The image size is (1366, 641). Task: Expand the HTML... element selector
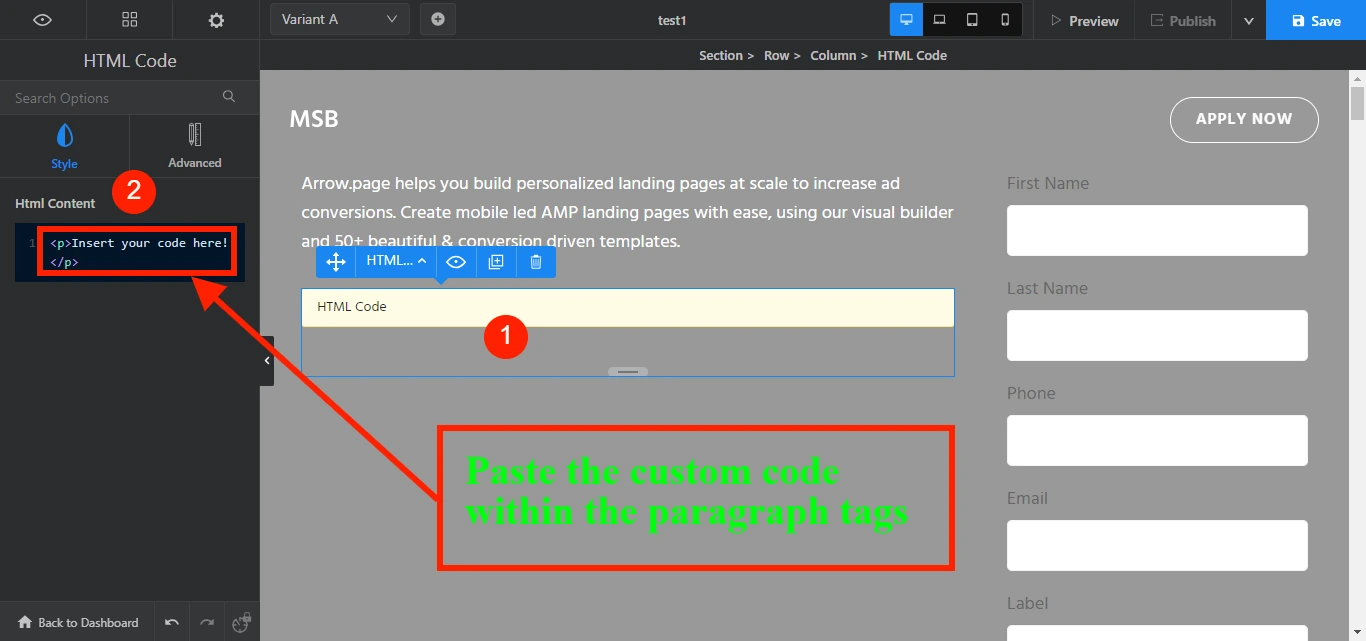396,261
